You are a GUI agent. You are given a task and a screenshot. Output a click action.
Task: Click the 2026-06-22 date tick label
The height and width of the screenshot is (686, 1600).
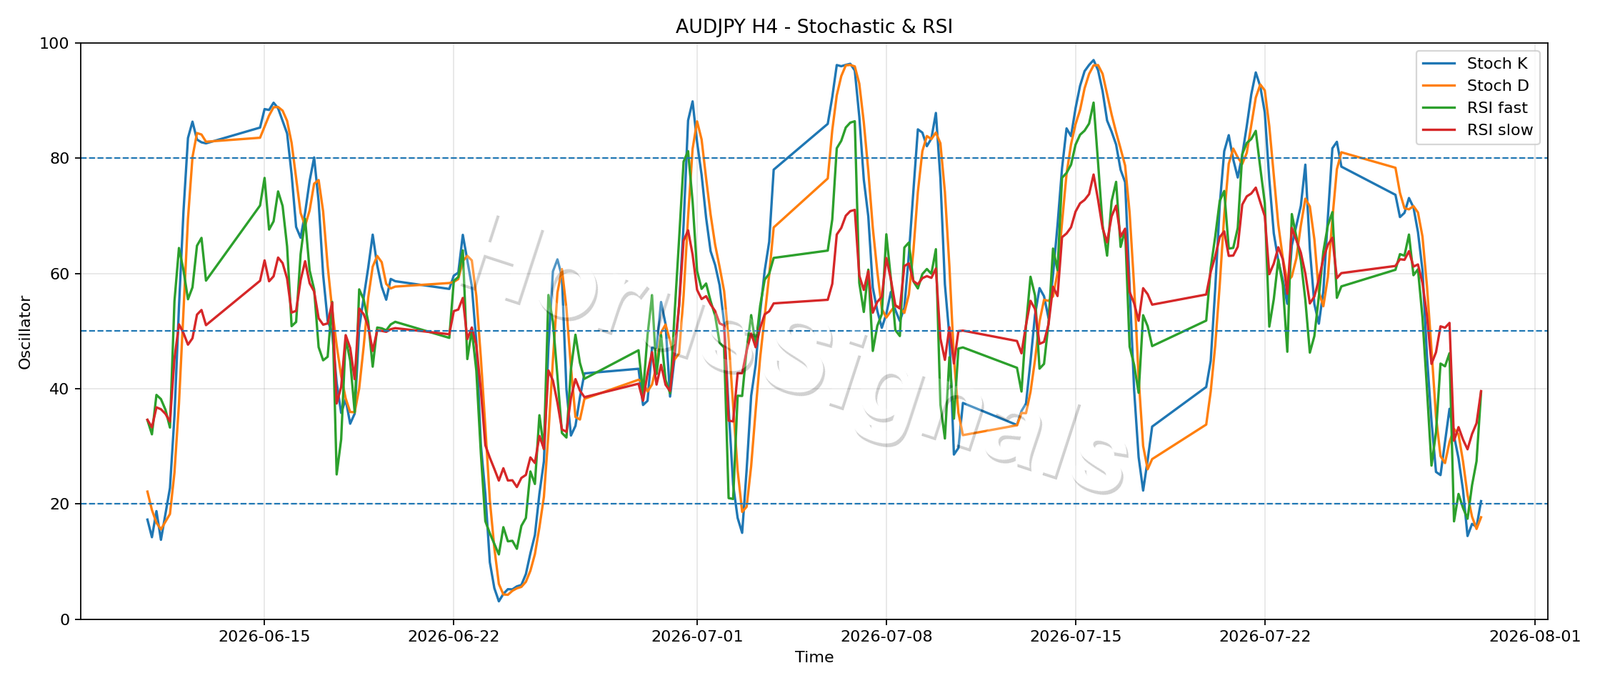pos(453,635)
